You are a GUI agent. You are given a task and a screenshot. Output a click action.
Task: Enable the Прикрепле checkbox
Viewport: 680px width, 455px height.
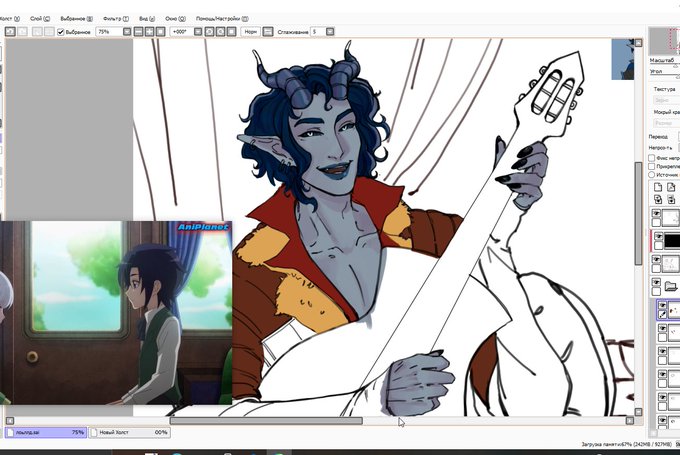point(651,166)
